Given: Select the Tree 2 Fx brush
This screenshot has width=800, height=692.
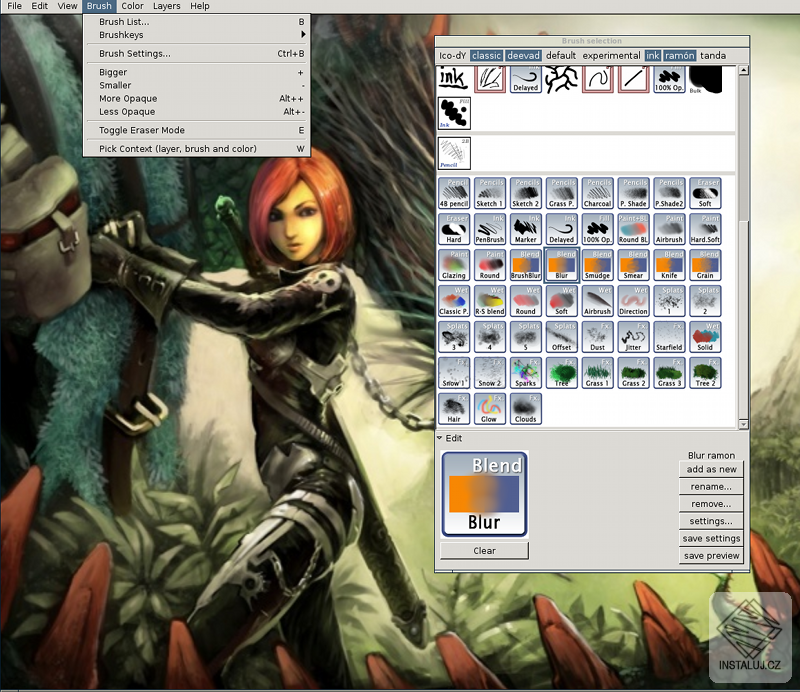Looking at the screenshot, I should coord(705,373).
